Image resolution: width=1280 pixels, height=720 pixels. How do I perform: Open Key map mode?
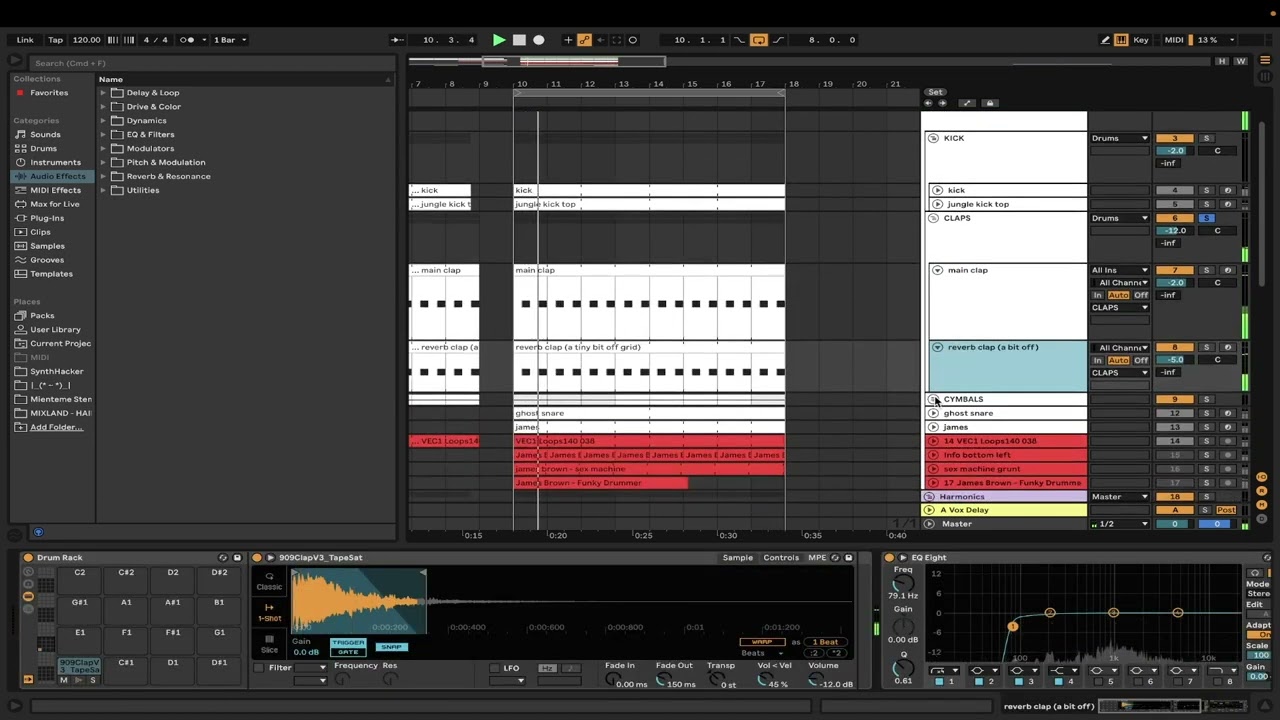pos(1141,40)
